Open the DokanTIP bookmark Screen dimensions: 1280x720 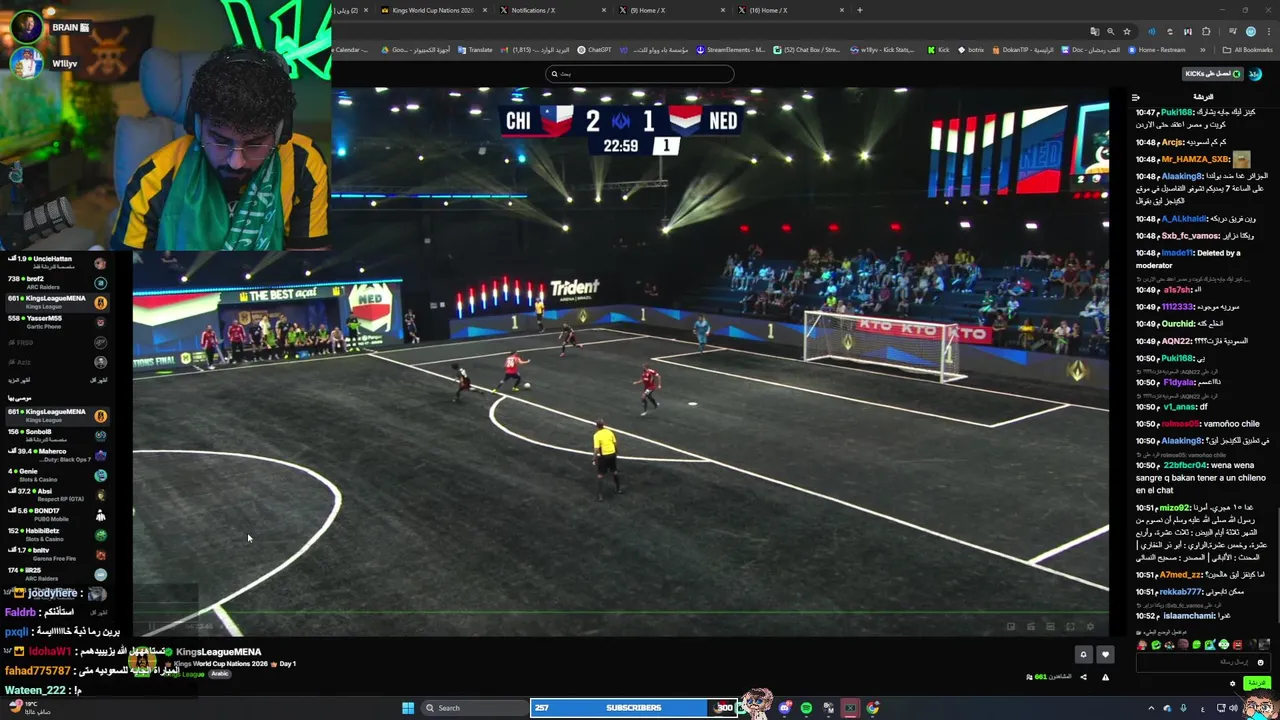pos(1025,50)
